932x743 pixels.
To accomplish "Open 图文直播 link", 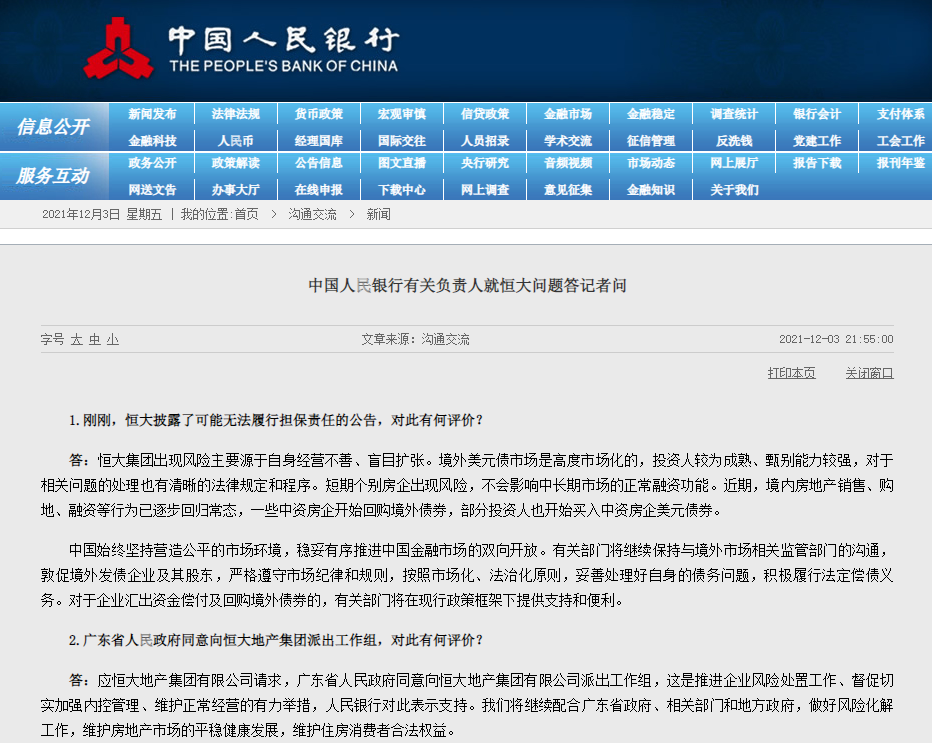I will (402, 163).
